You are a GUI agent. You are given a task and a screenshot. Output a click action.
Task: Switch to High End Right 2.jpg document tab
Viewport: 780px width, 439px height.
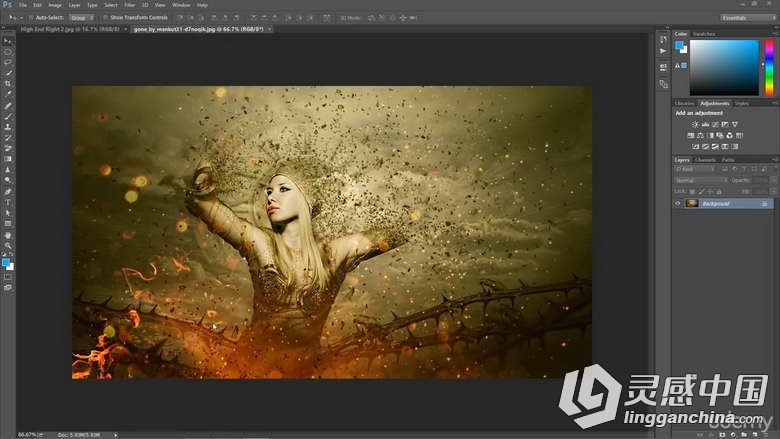[70, 29]
